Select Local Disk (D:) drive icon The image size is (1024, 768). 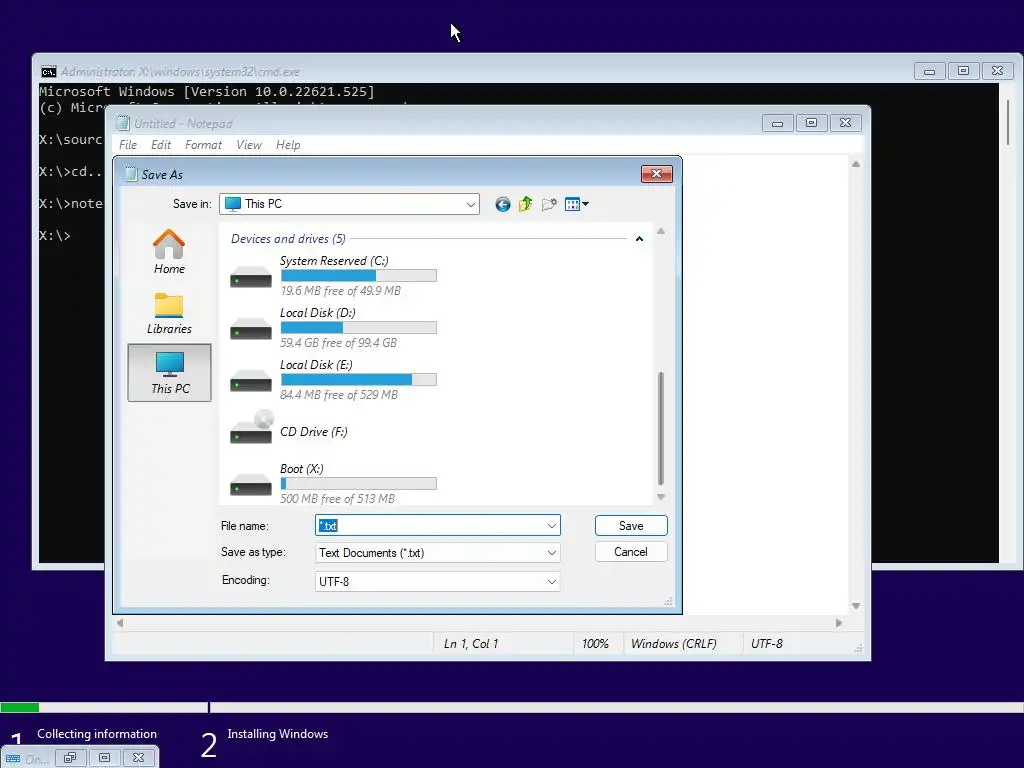251,329
